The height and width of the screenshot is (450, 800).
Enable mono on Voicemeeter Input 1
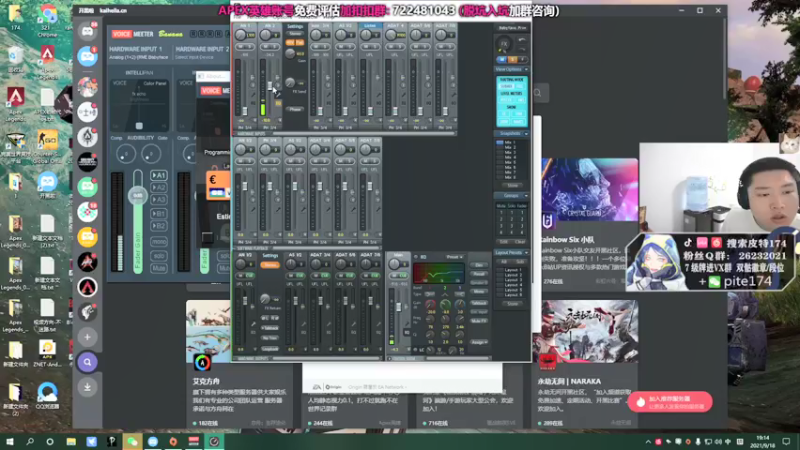[x=159, y=241]
